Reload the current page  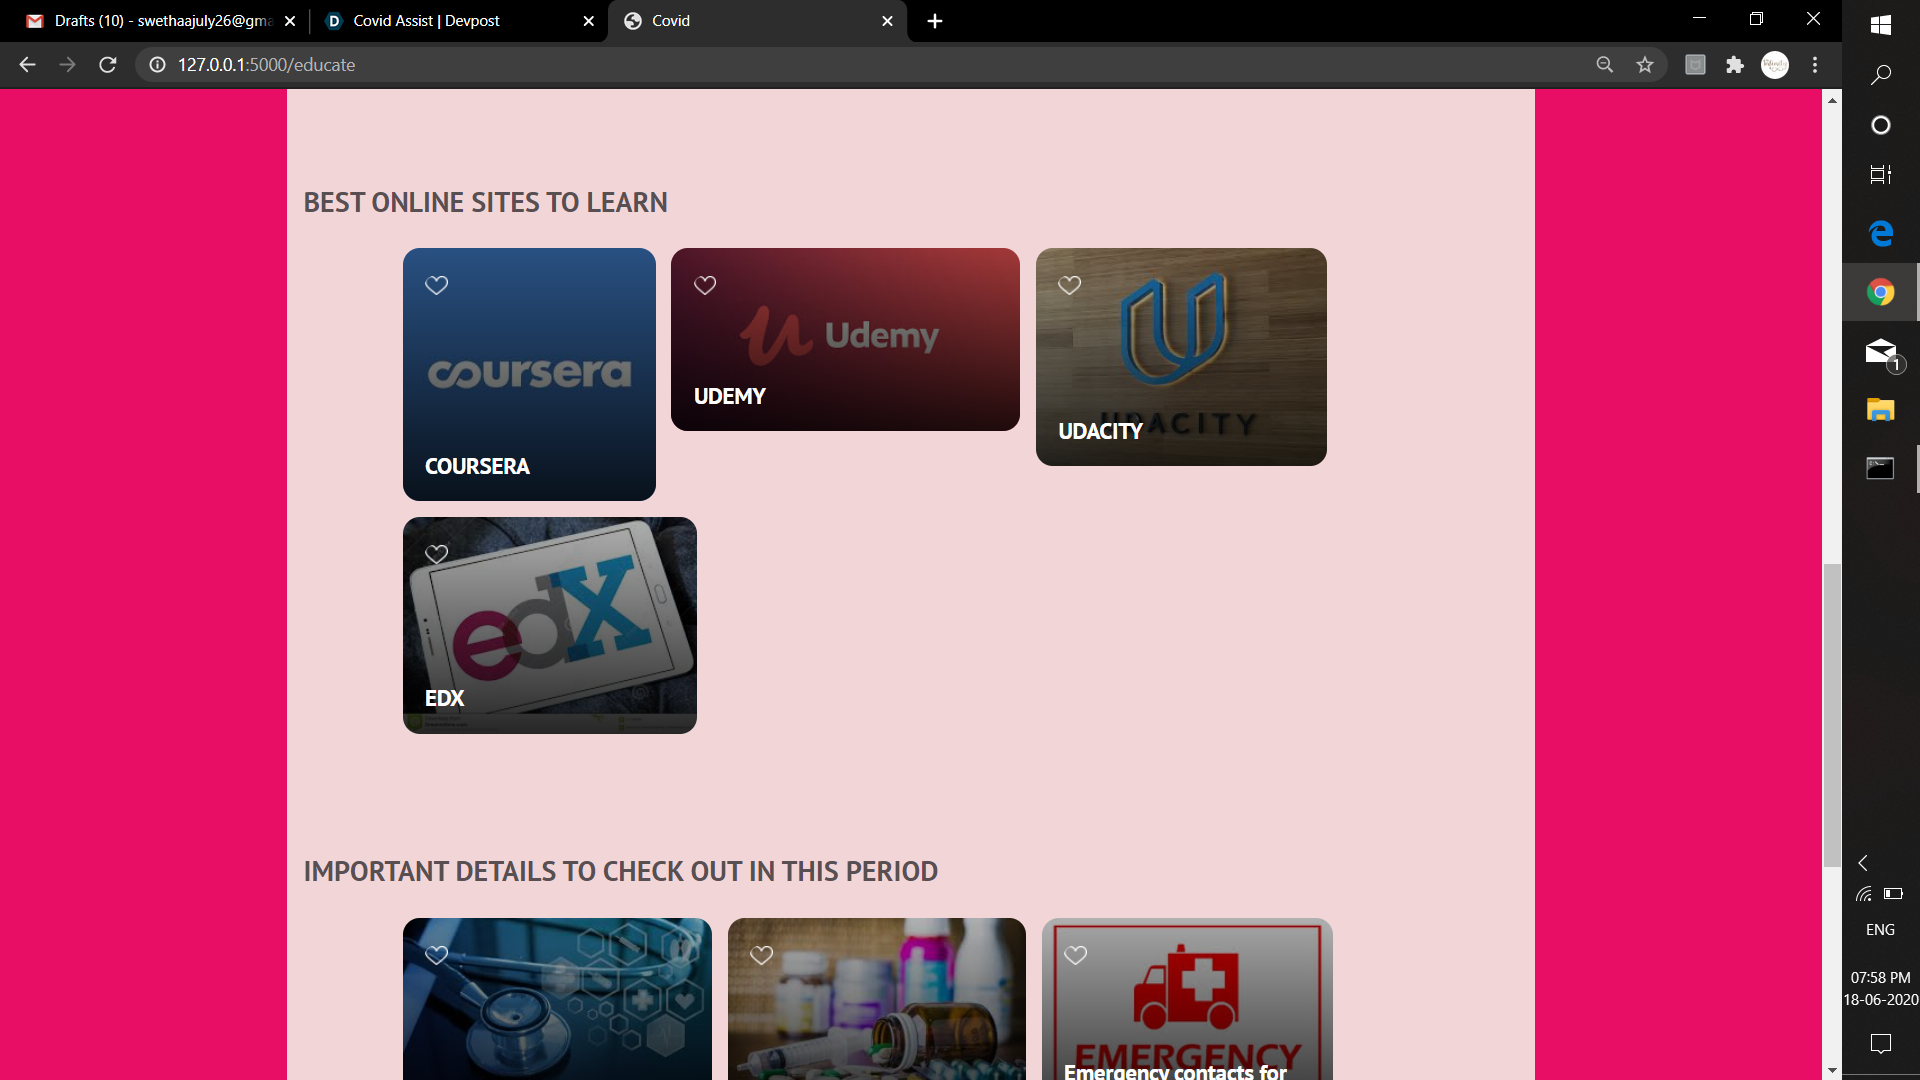point(108,65)
